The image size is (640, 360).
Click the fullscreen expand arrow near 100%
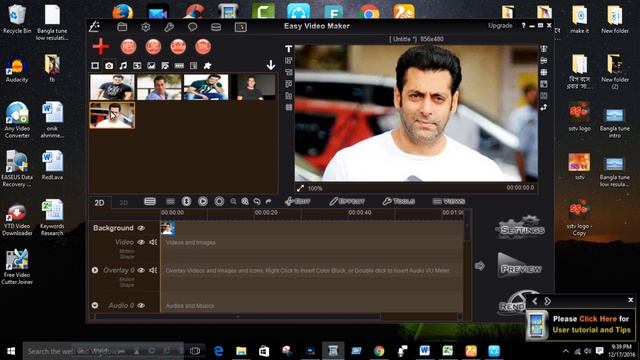pos(300,188)
